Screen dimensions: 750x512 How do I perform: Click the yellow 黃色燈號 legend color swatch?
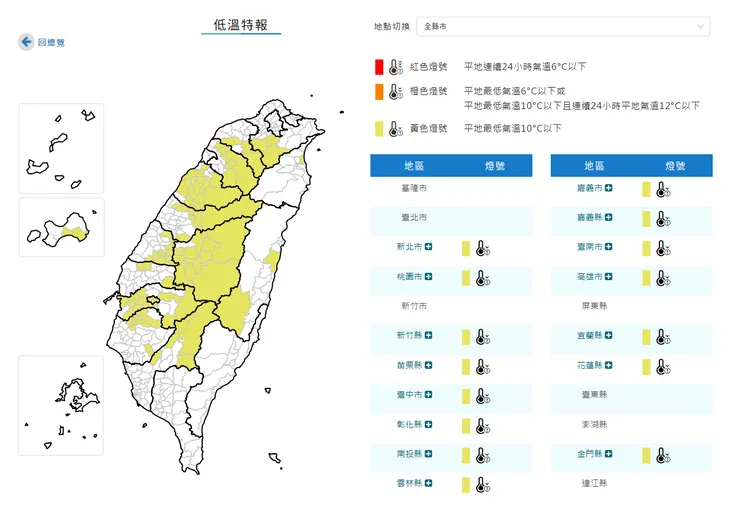pyautogui.click(x=379, y=129)
